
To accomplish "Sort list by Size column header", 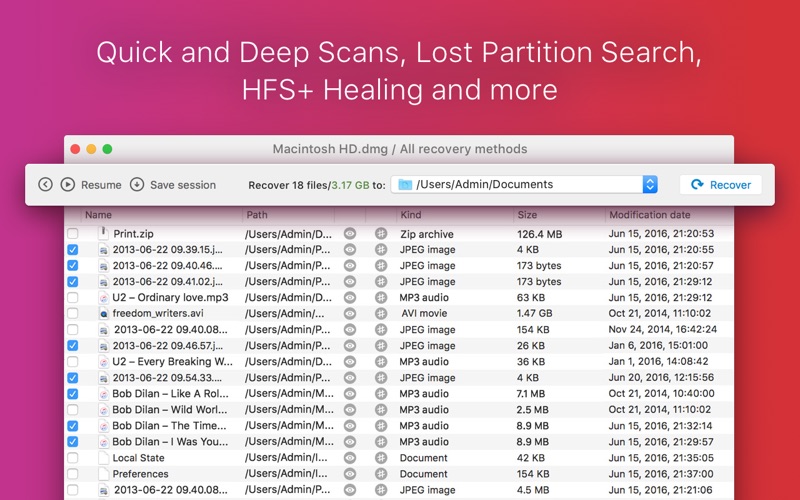I will click(528, 215).
